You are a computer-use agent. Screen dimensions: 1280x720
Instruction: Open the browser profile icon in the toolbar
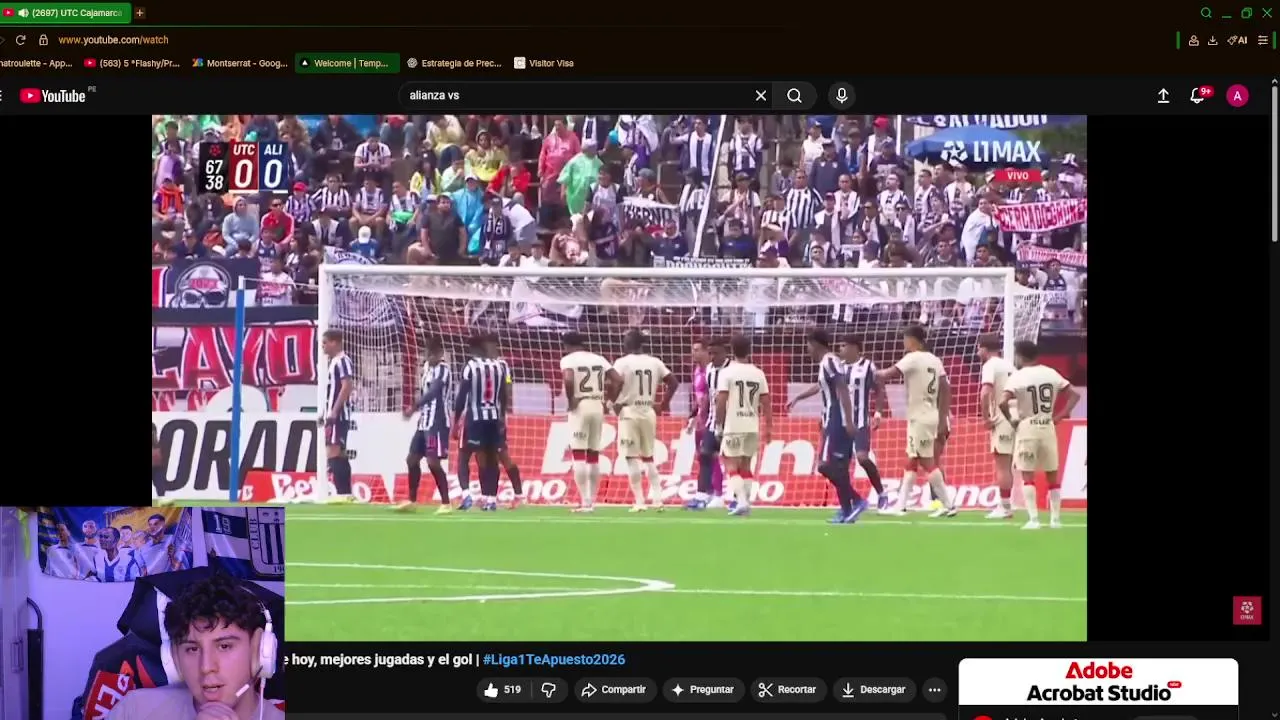pyautogui.click(x=1193, y=40)
